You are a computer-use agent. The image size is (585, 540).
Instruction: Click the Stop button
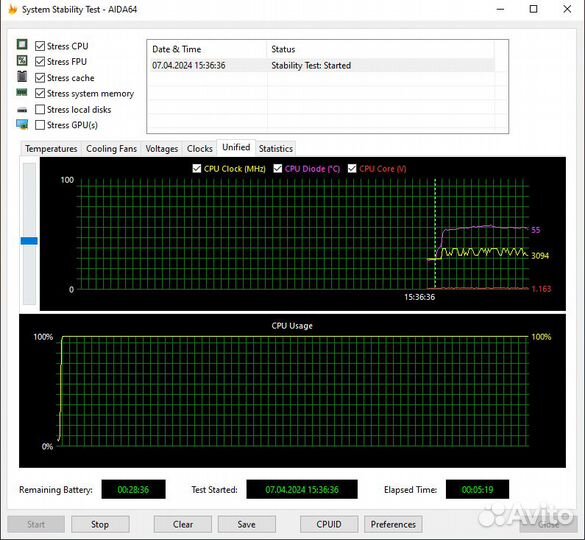100,524
